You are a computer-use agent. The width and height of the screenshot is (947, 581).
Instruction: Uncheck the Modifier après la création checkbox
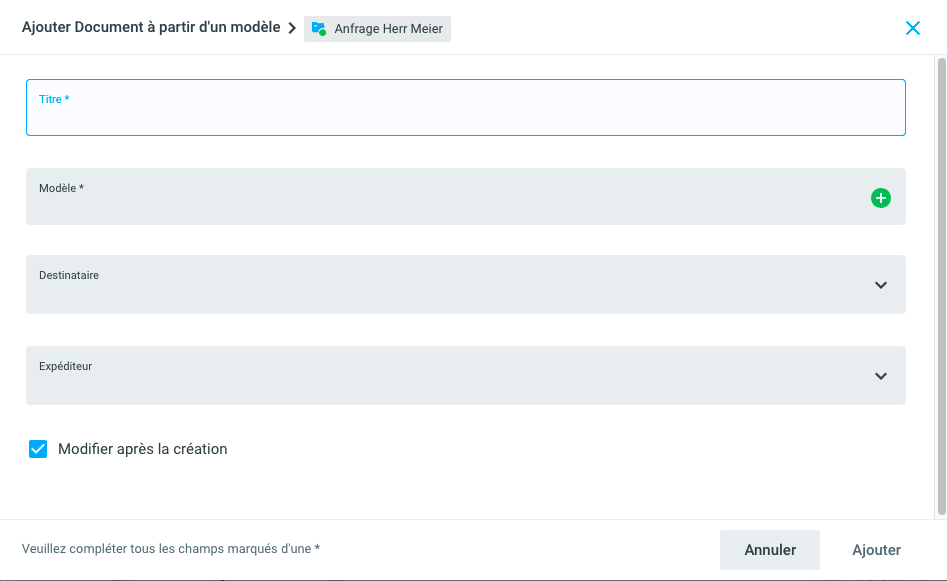click(x=38, y=449)
